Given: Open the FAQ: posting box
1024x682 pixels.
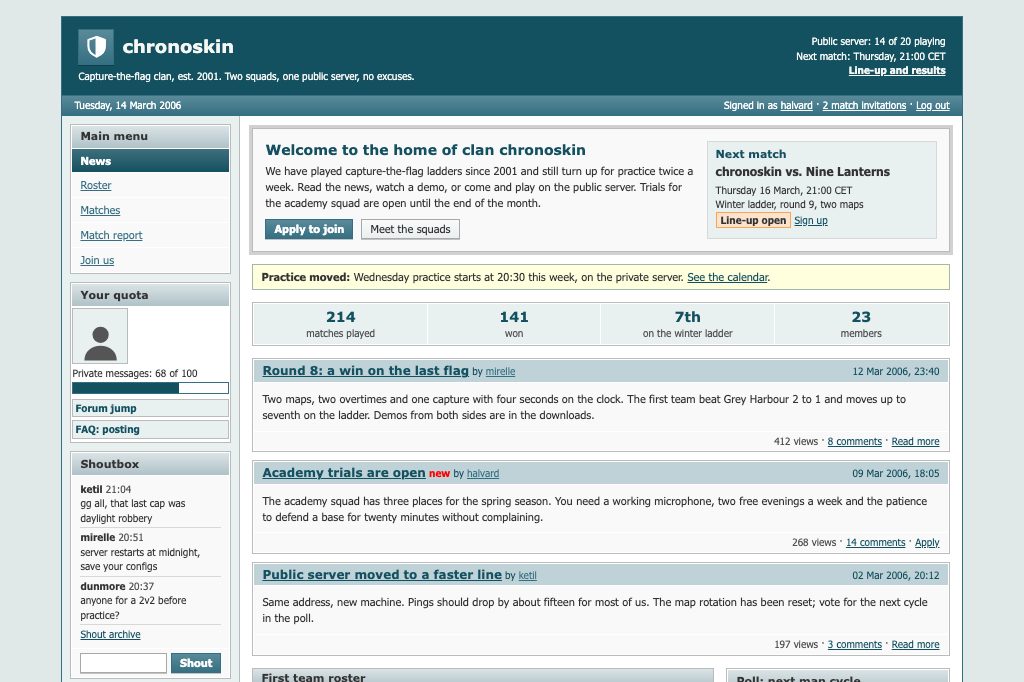Looking at the screenshot, I should point(150,429).
